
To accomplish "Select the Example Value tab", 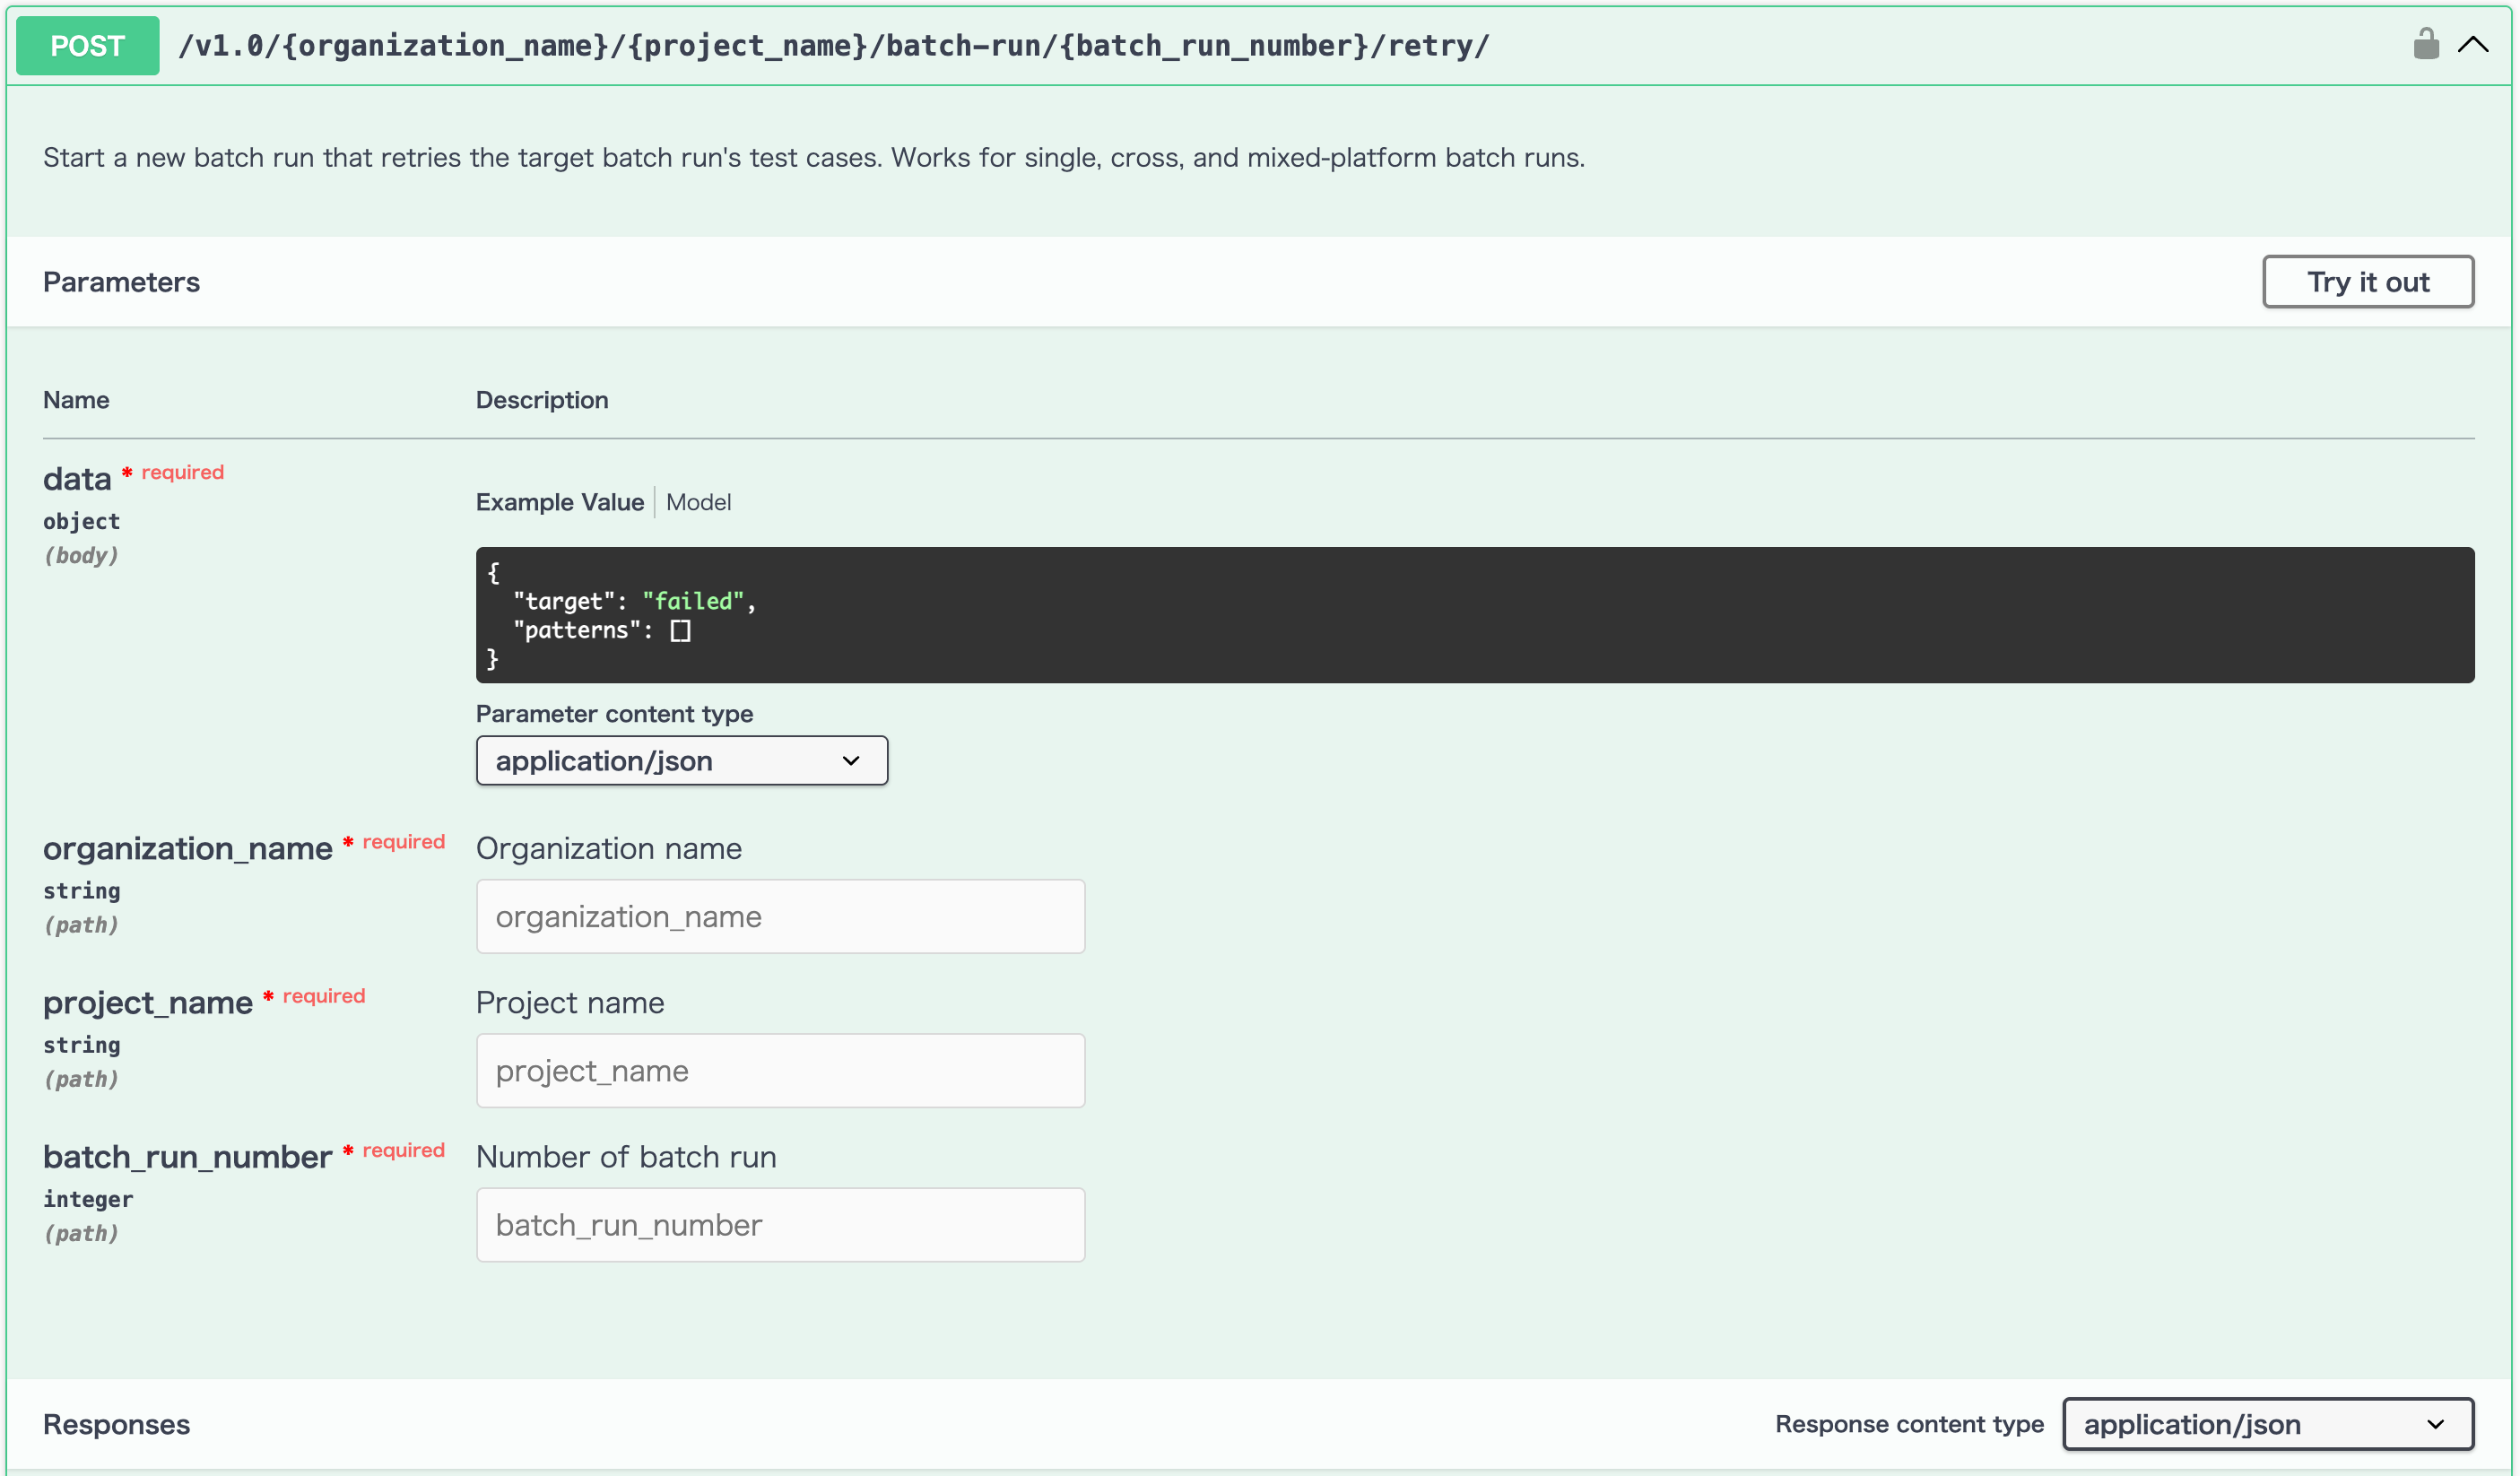I will [560, 502].
